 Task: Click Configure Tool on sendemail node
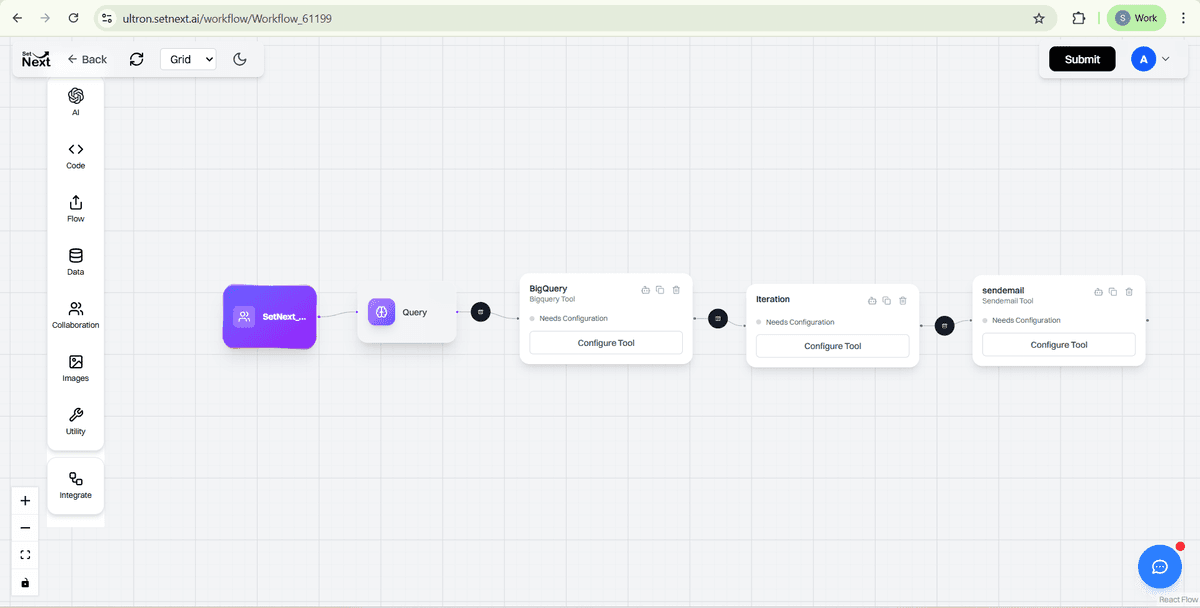1059,345
